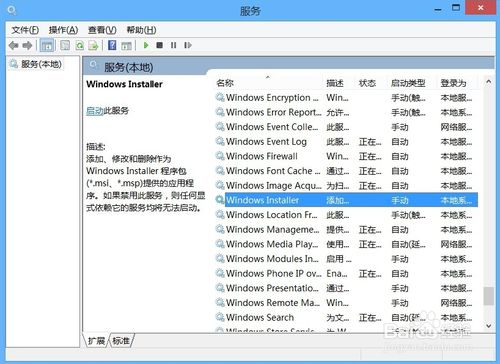Image resolution: width=500 pixels, height=364 pixels.
Task: Click the Restart Service toolbar icon
Action: [x=188, y=45]
